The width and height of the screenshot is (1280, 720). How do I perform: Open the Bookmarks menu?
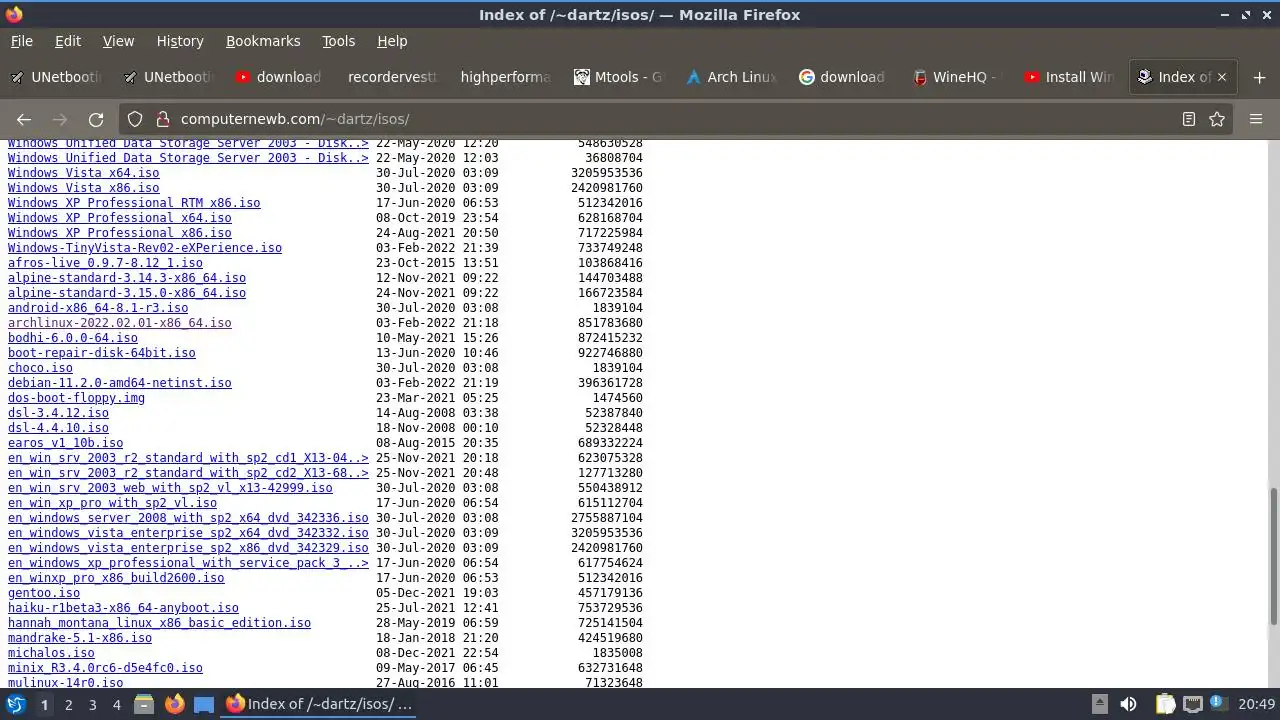tap(263, 41)
